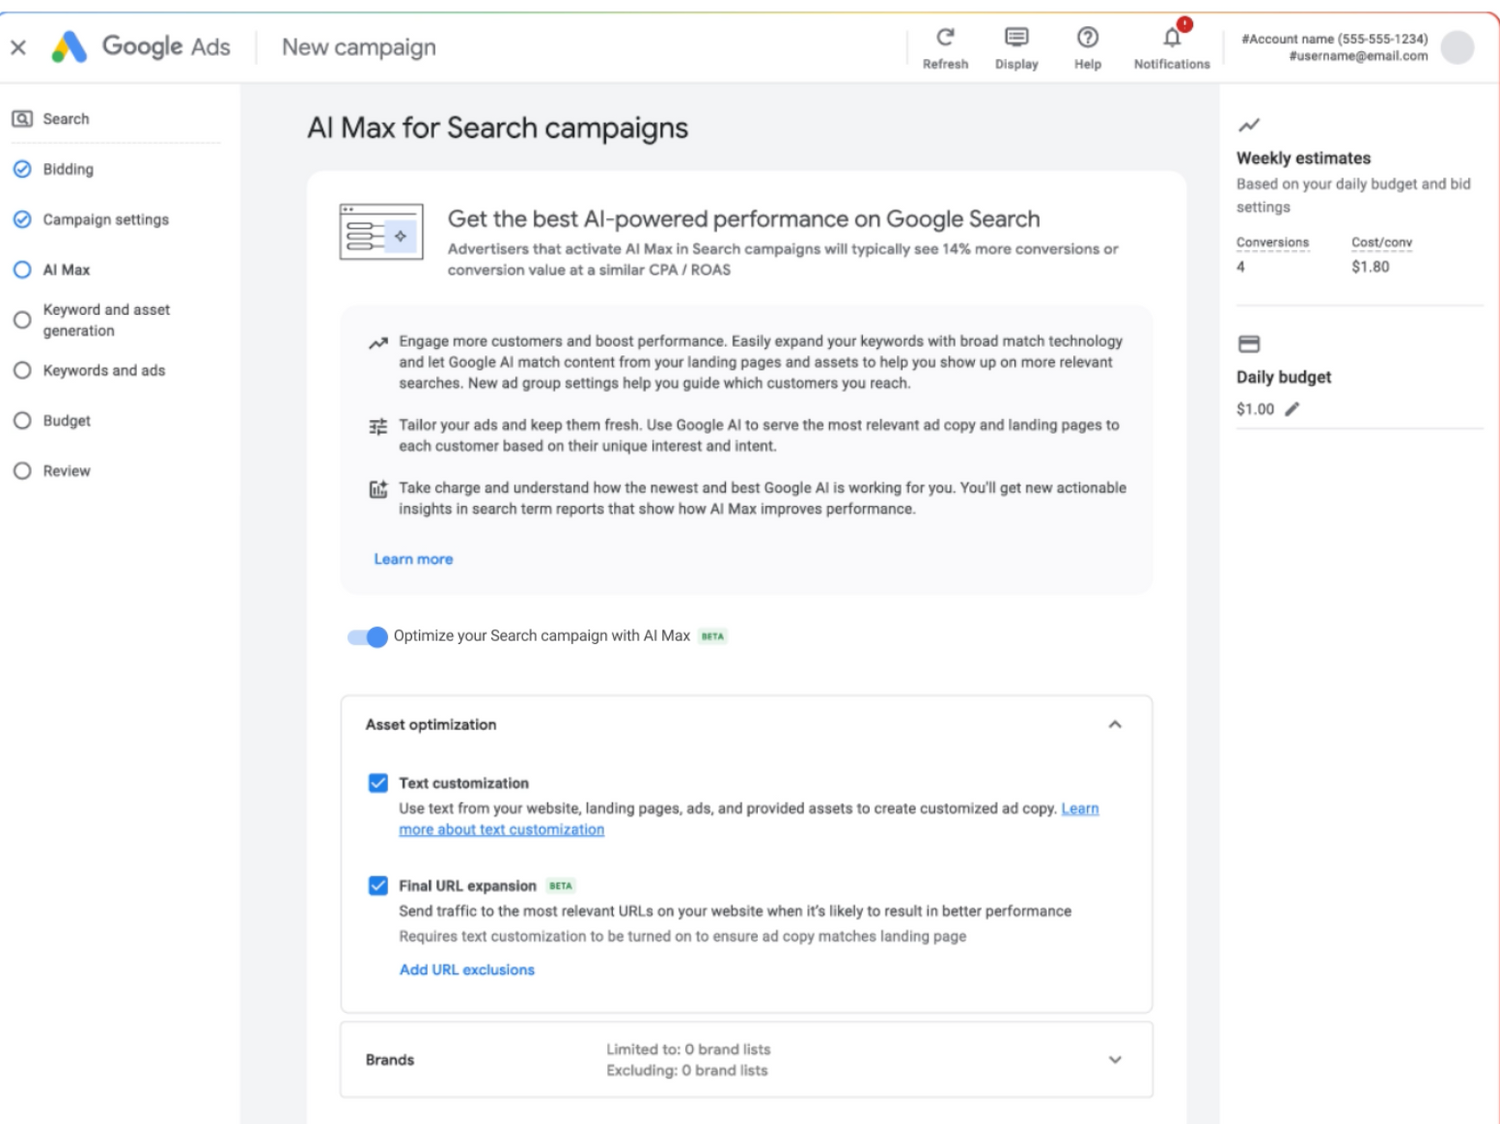Open the Keywords and ads step
Image resolution: width=1500 pixels, height=1124 pixels.
pyautogui.click(x=104, y=371)
